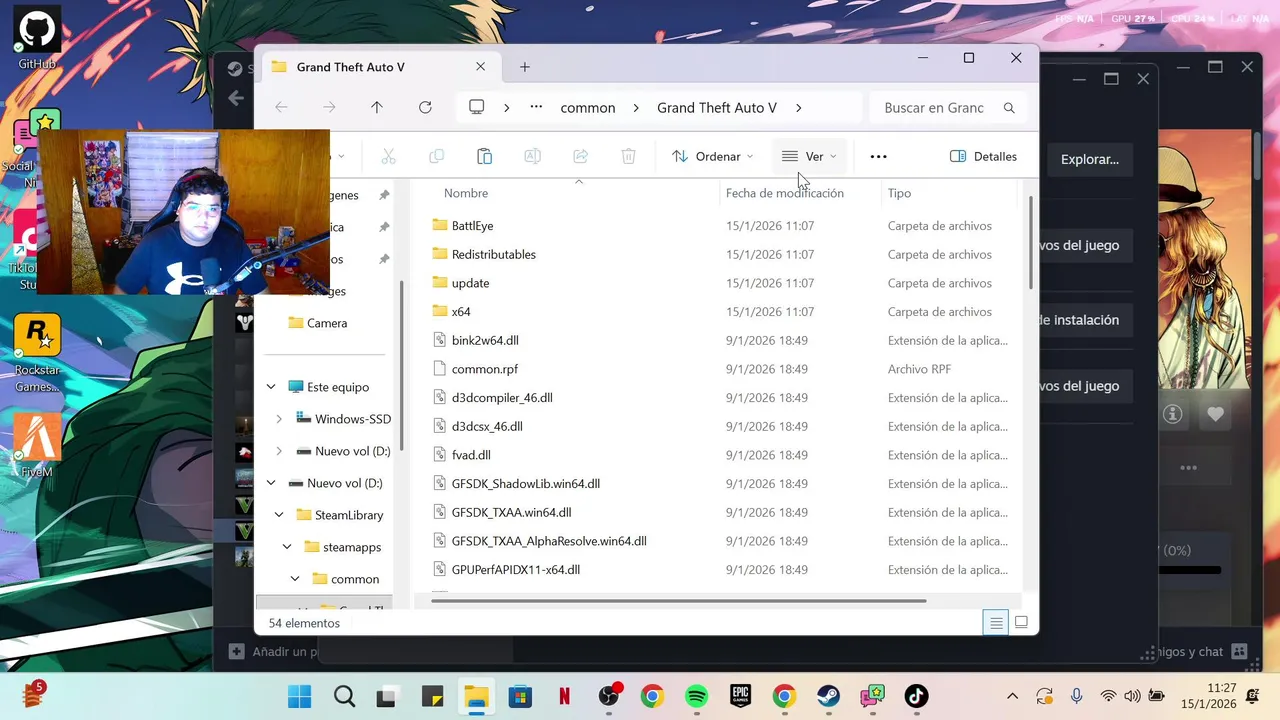Collapse the SteamLibrary tree node
This screenshot has width=1280, height=720.
point(279,515)
